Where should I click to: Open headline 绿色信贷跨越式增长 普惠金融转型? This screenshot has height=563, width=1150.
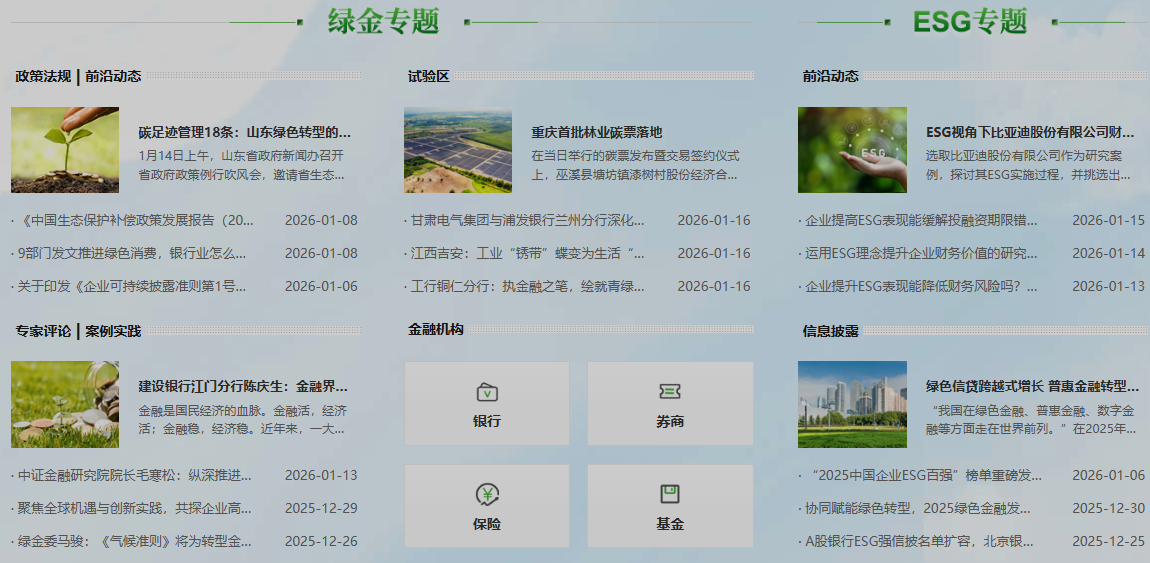click(x=1032, y=386)
